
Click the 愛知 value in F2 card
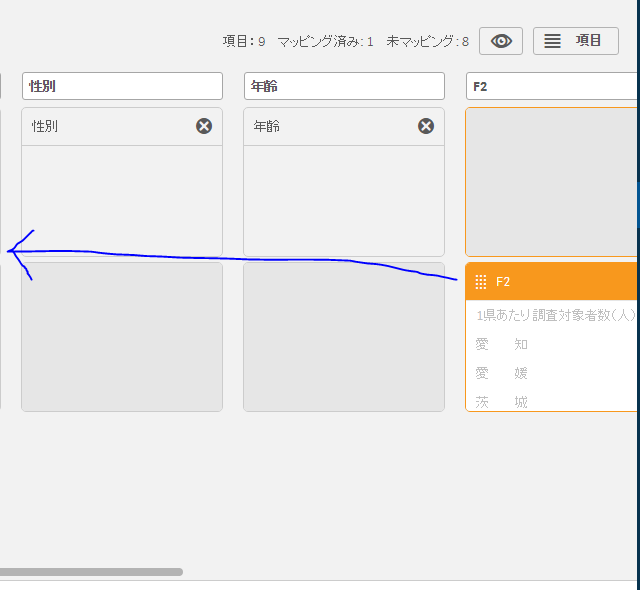click(502, 344)
